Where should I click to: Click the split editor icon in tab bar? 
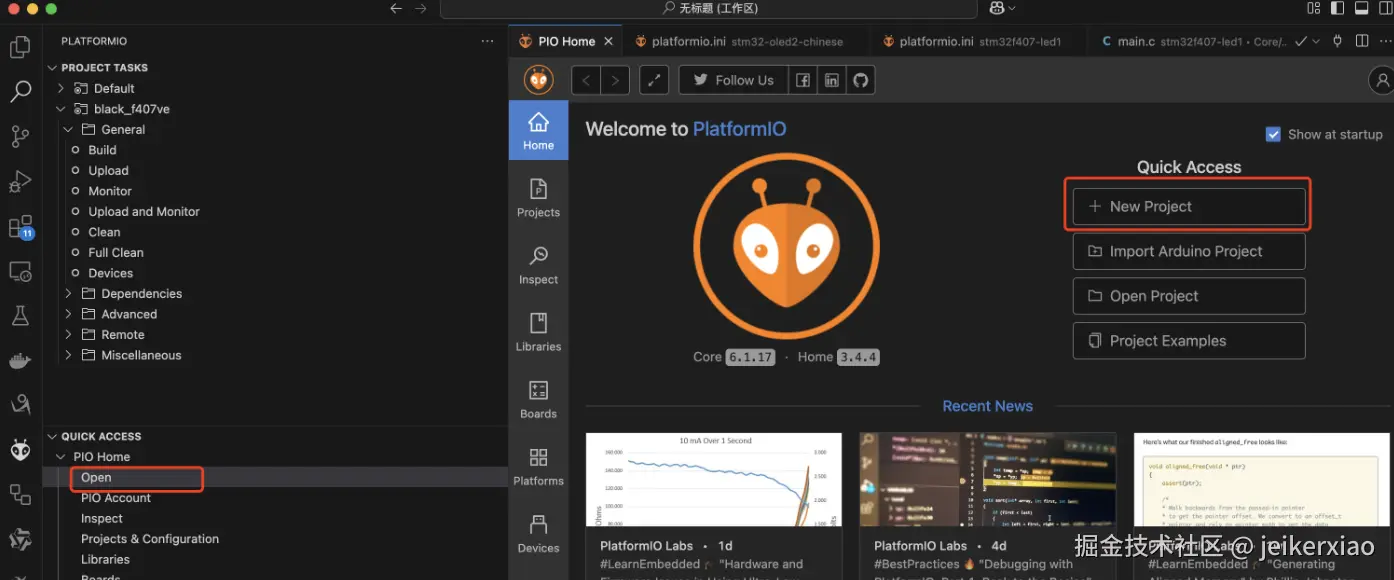click(x=1361, y=41)
